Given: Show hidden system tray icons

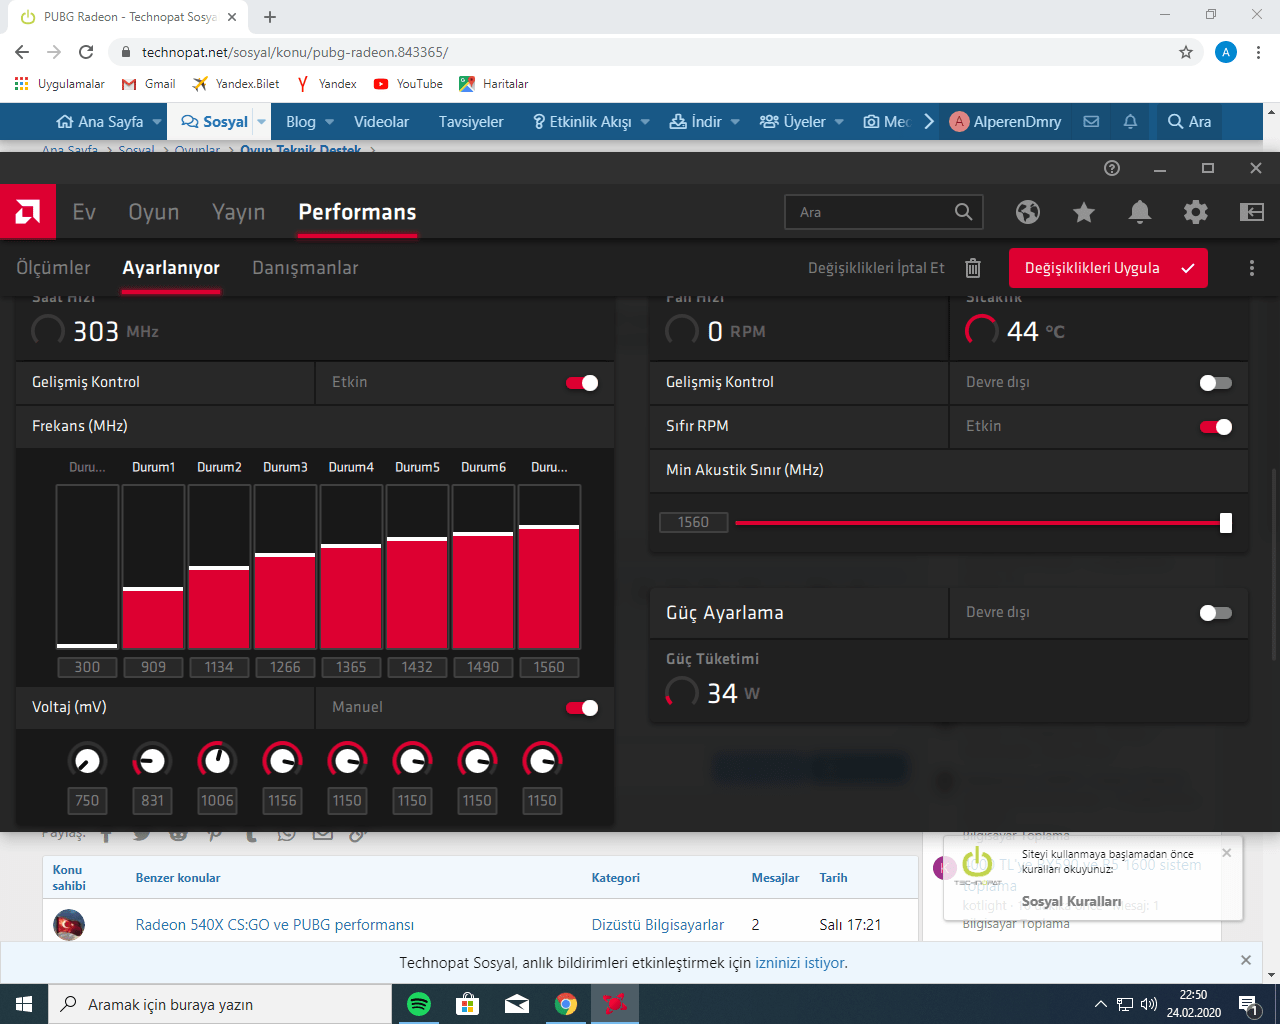Looking at the screenshot, I should [1101, 1004].
